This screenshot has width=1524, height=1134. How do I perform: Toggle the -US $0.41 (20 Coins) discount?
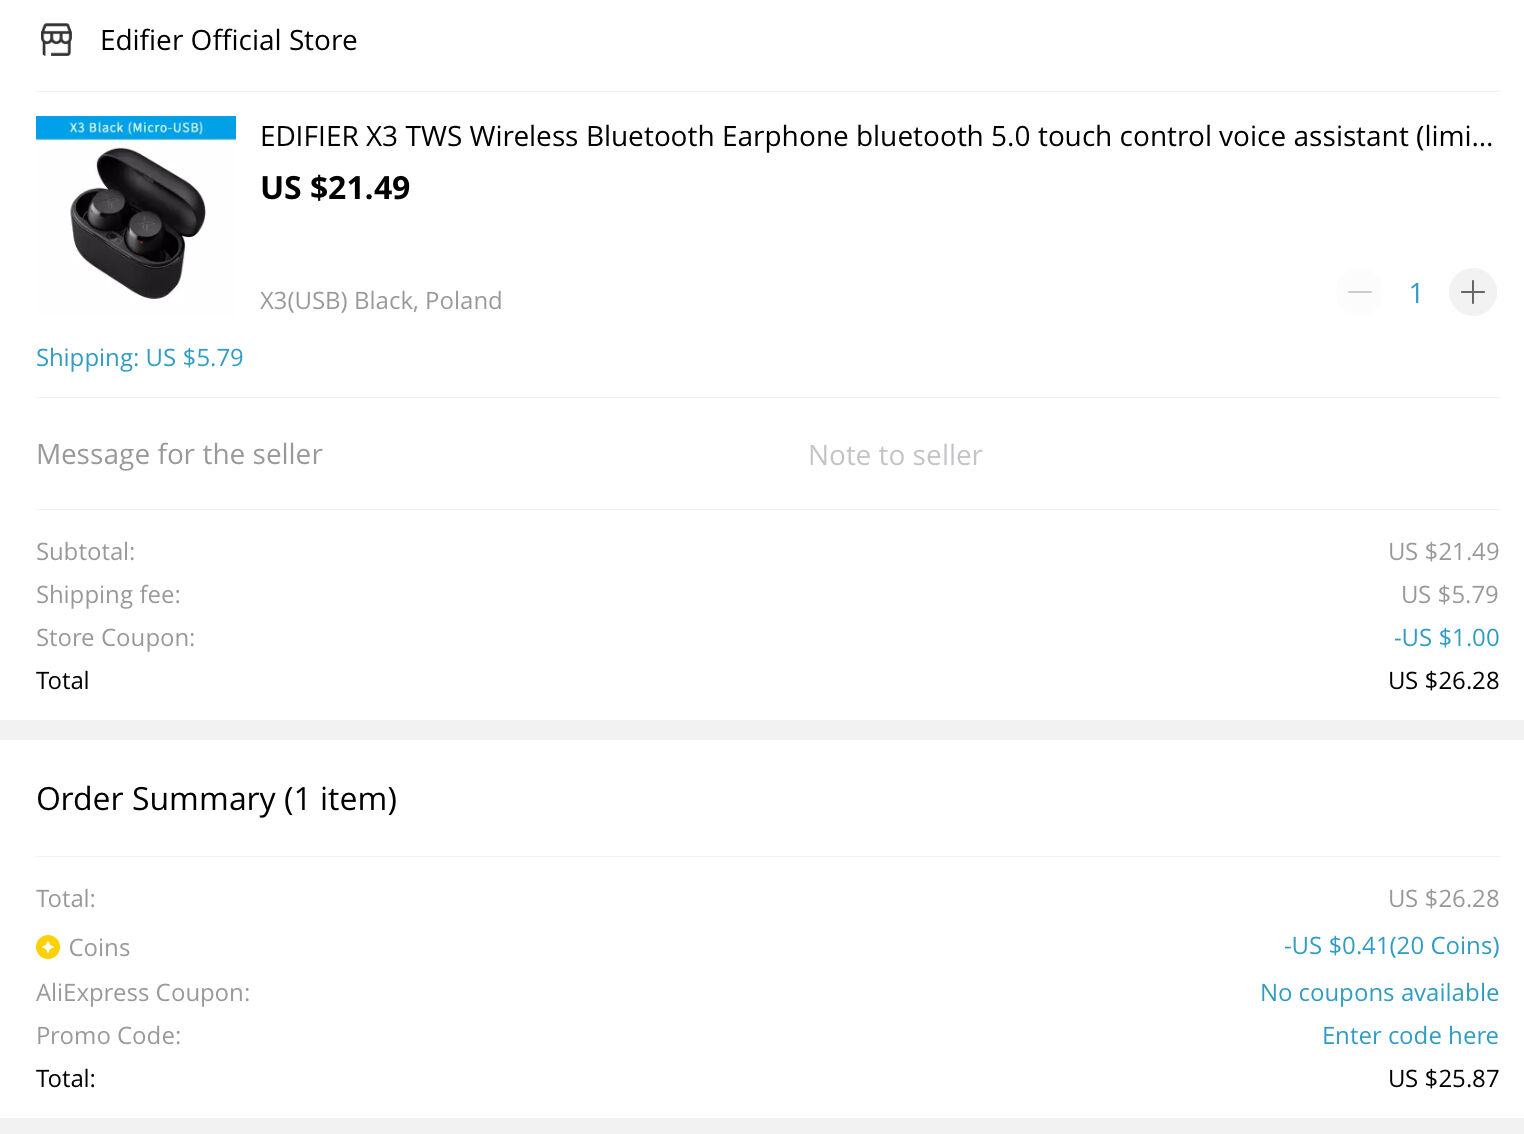pyautogui.click(x=1391, y=945)
